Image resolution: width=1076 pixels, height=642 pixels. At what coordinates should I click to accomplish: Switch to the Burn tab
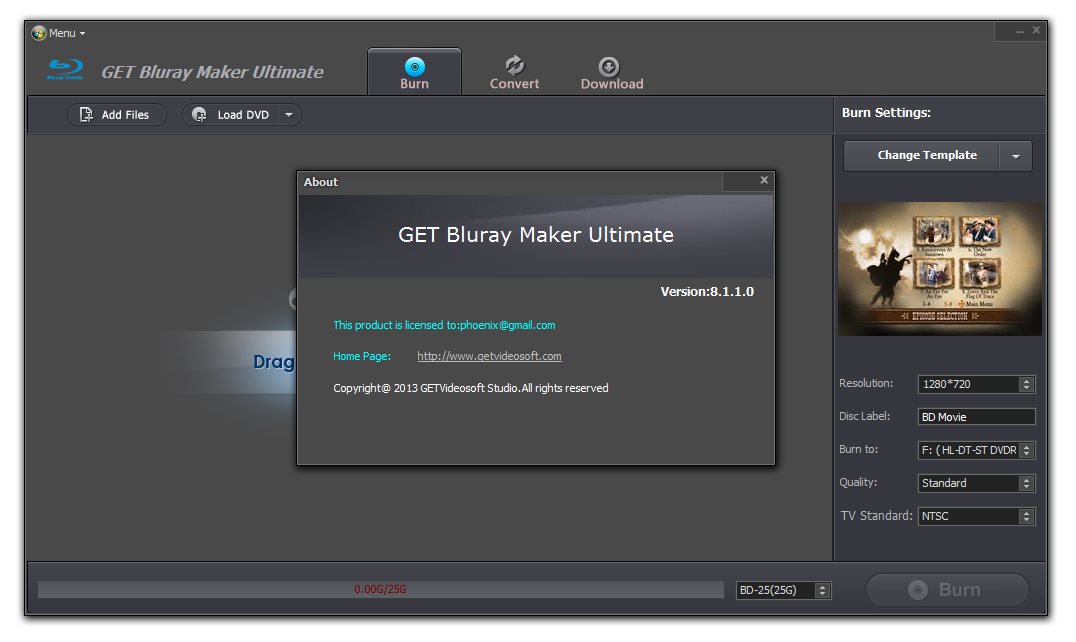[x=414, y=73]
